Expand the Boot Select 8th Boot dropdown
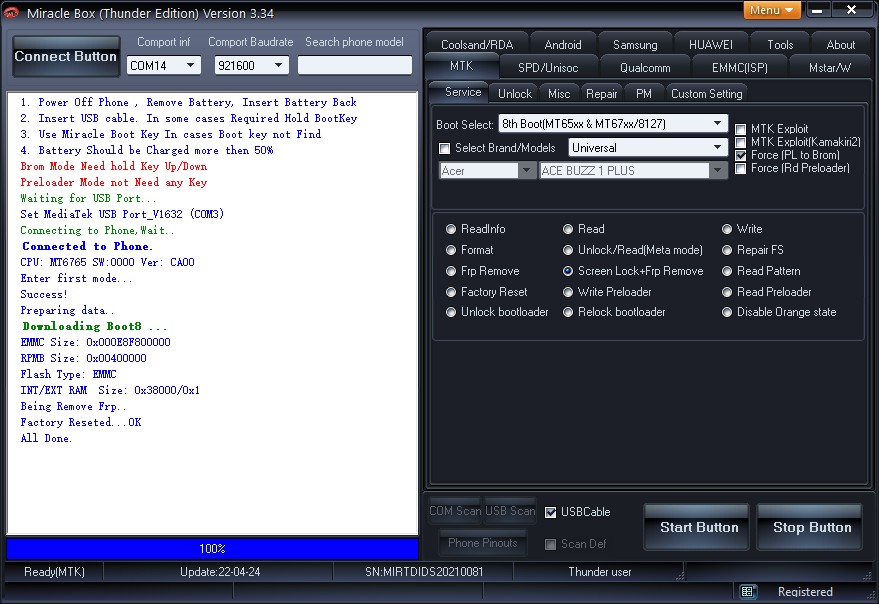 613,123
